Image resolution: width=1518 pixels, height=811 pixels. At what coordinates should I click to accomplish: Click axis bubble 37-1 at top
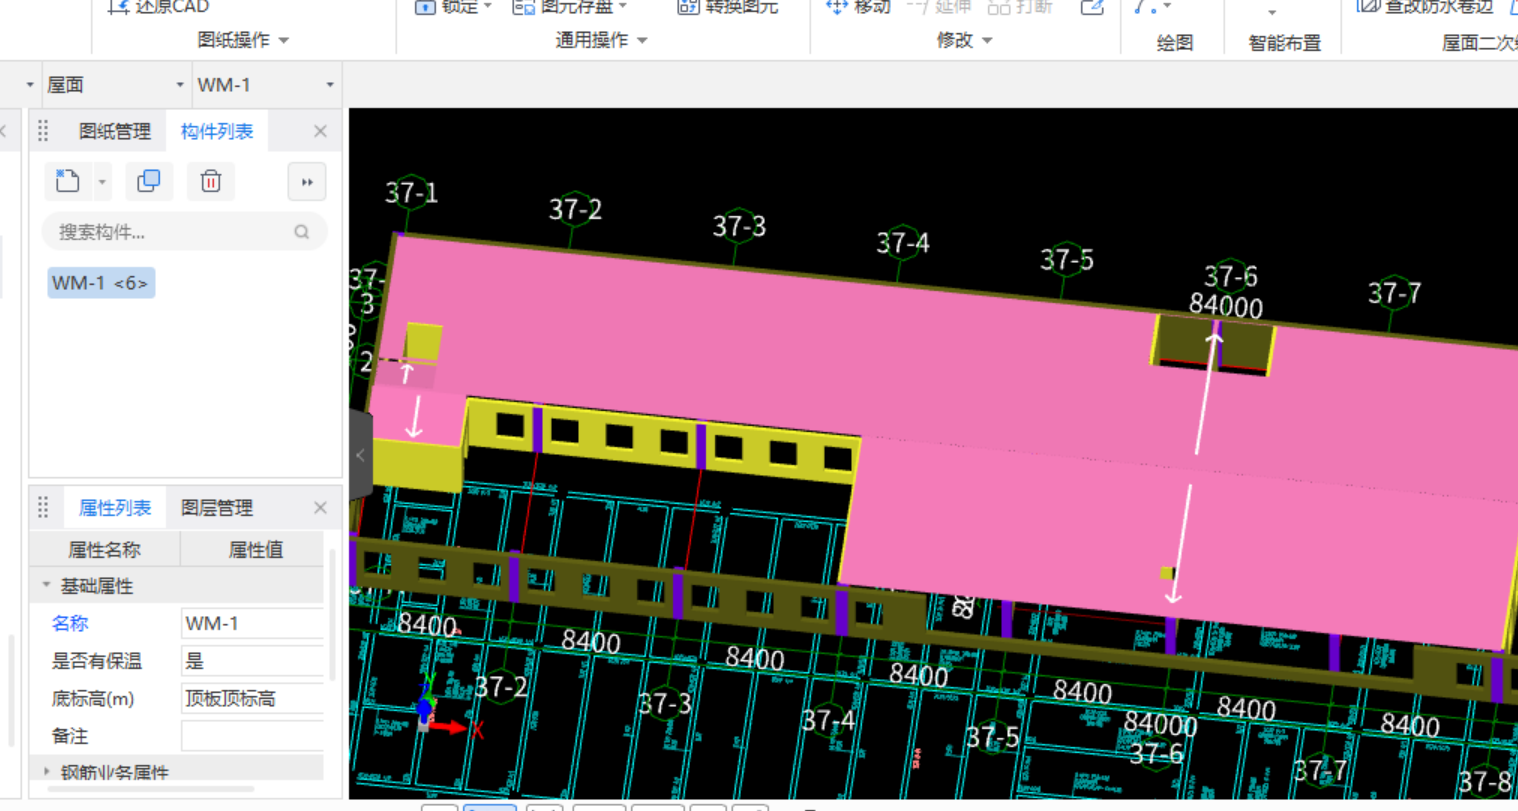click(411, 193)
